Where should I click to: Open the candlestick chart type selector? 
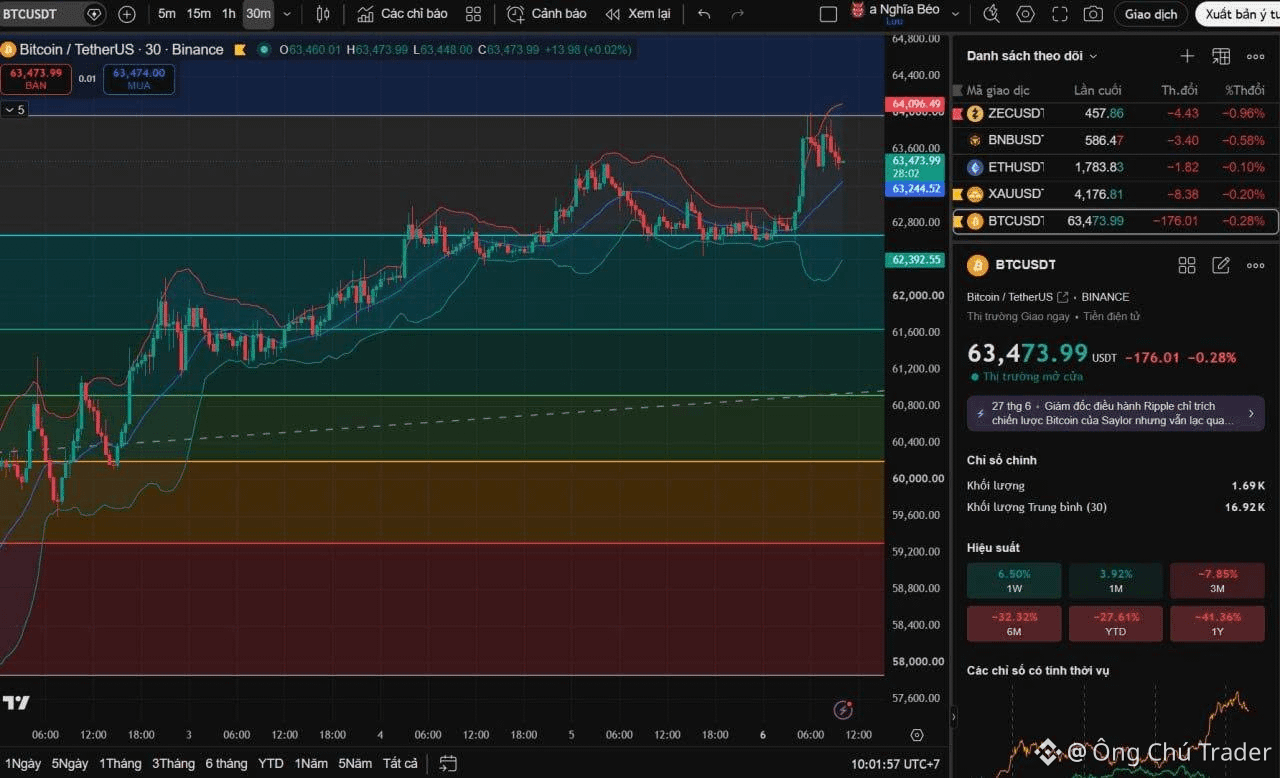pos(323,14)
